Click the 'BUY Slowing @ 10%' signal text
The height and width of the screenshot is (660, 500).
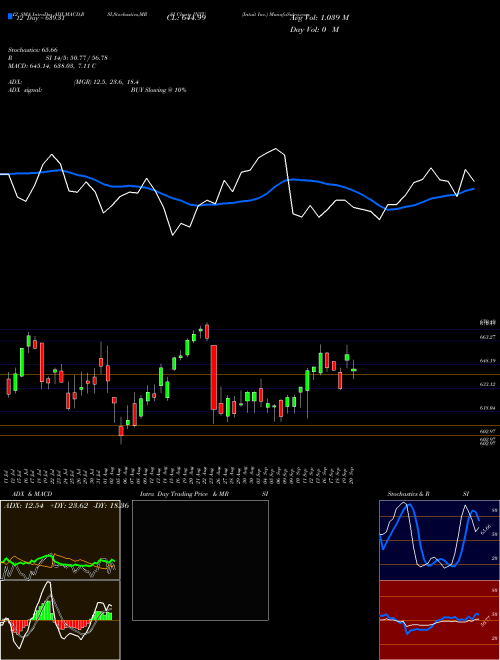pos(158,90)
